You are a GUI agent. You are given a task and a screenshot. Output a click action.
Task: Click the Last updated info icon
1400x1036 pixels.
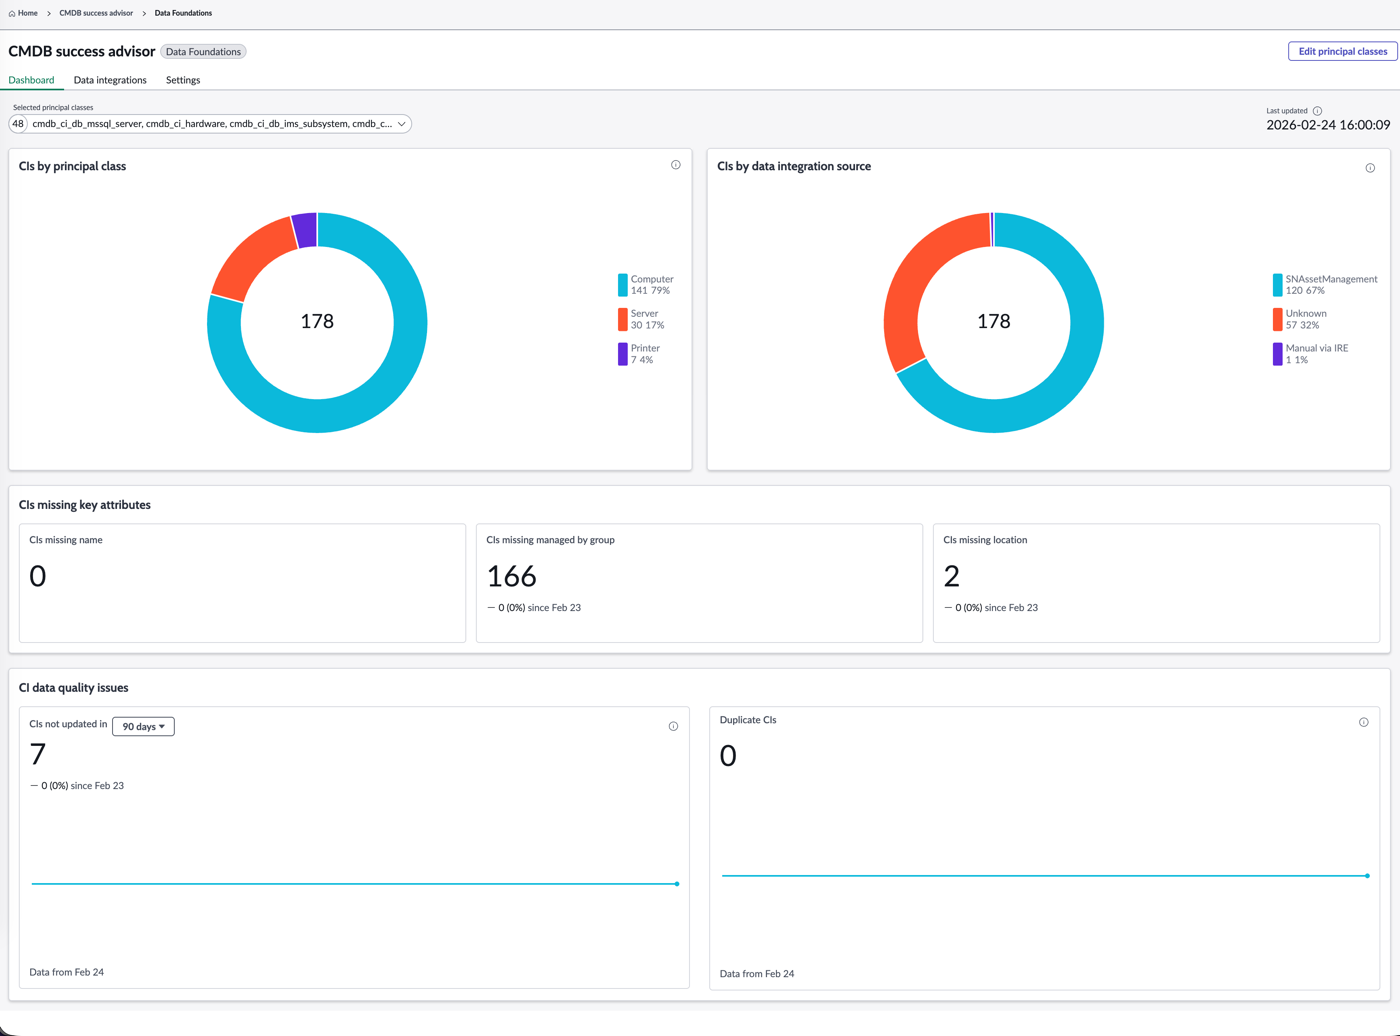coord(1317,111)
